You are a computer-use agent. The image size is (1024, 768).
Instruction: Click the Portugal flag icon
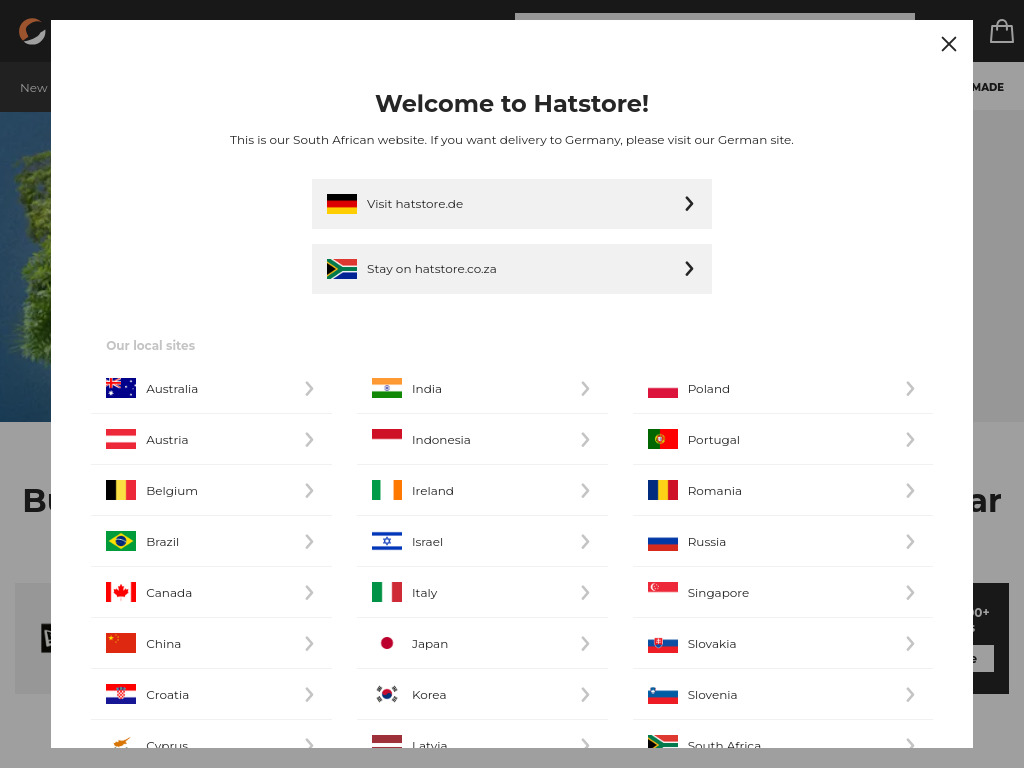663,440
